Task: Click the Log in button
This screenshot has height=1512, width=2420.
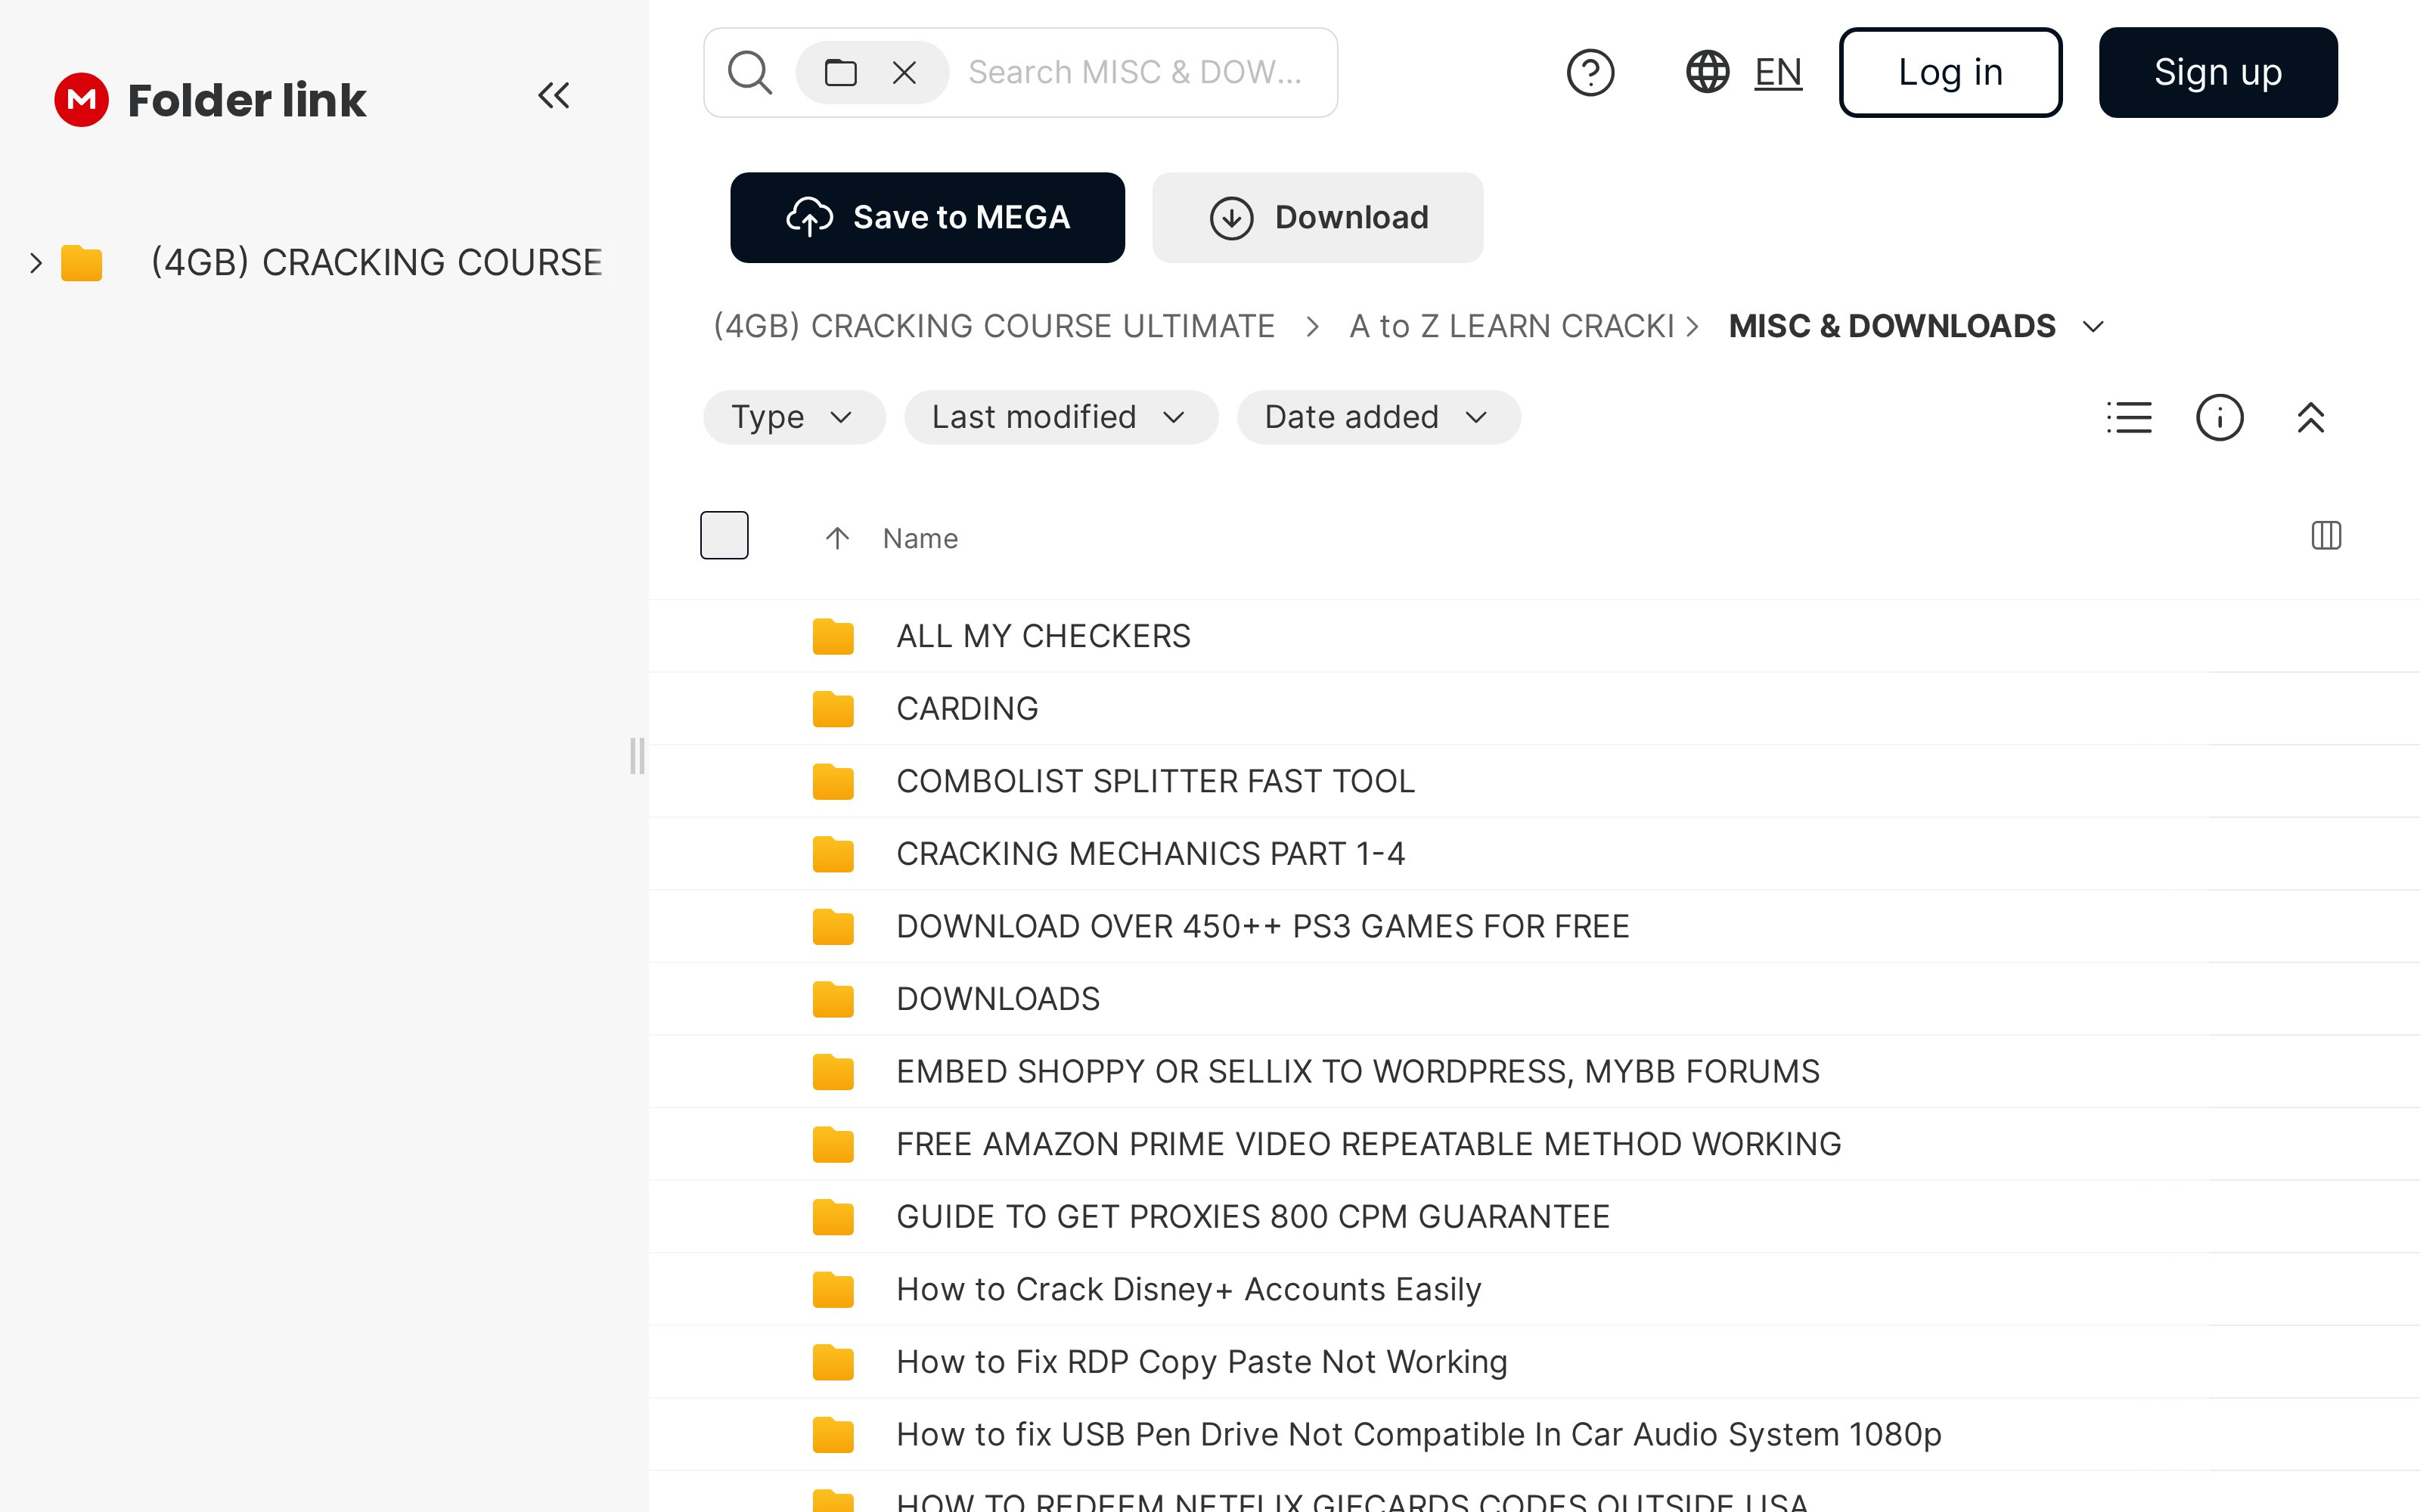Action: point(1950,72)
